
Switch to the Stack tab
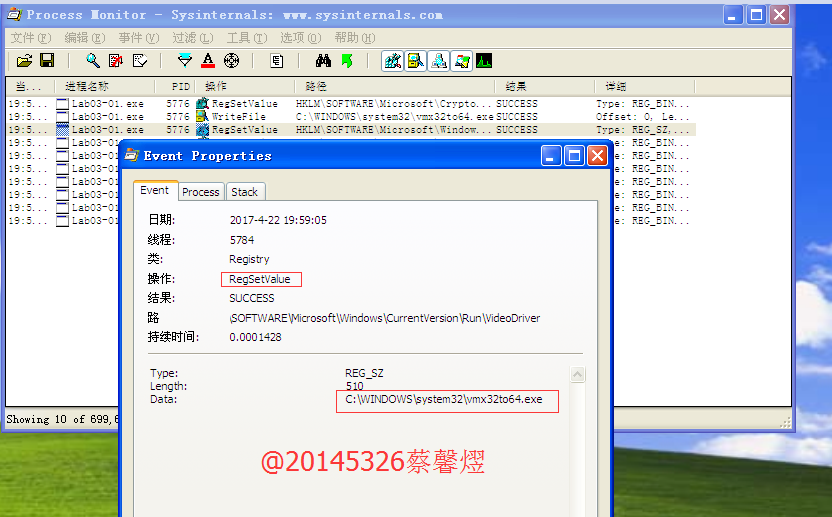click(244, 192)
